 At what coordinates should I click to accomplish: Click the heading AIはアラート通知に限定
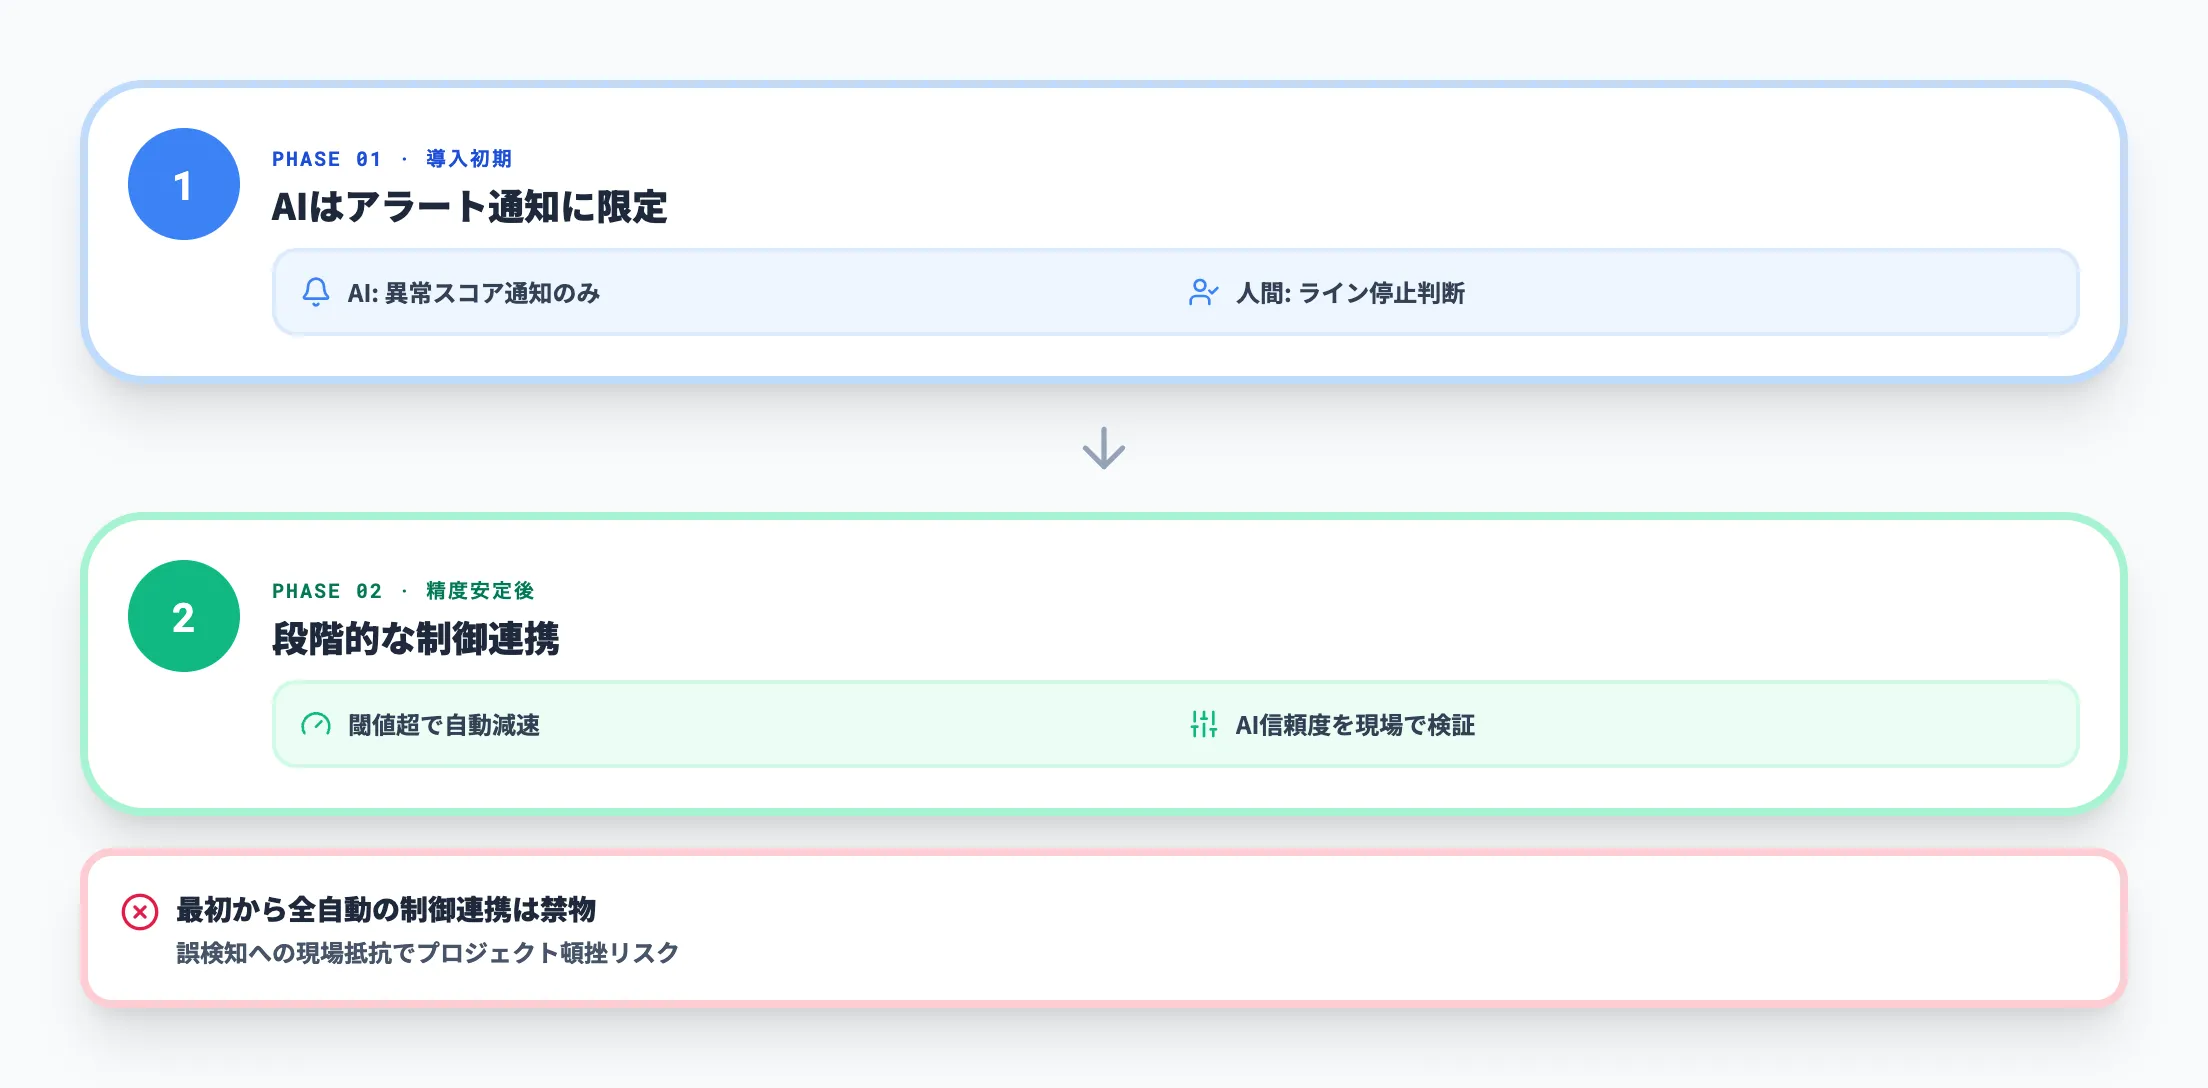(469, 207)
